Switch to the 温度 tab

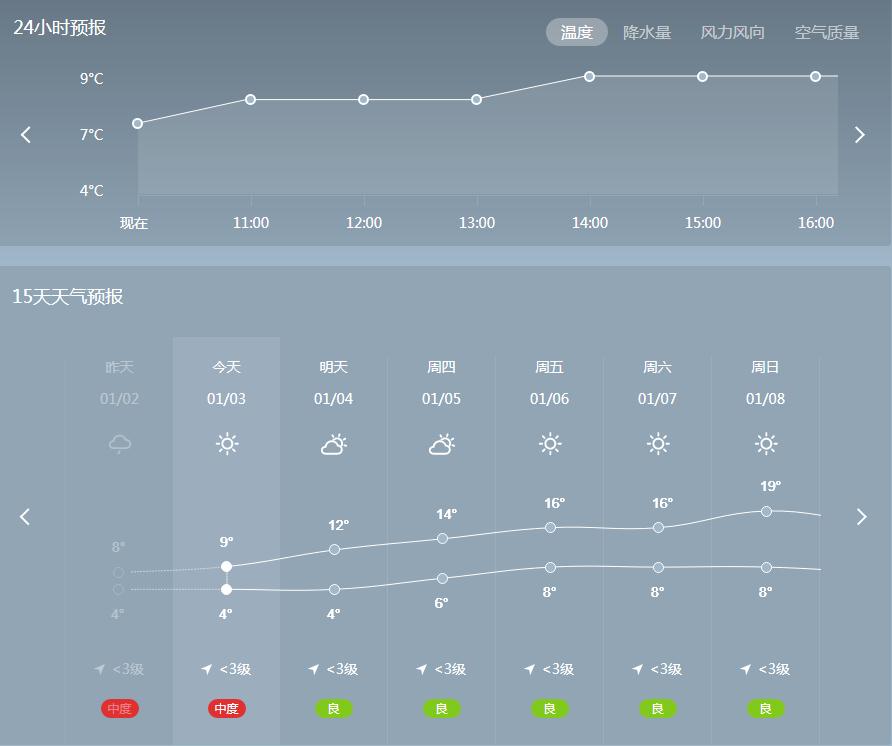576,32
